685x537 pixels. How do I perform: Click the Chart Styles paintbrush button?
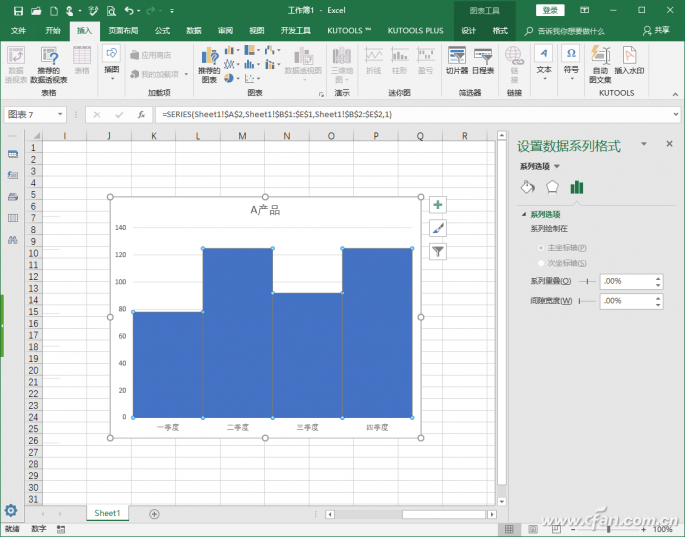pyautogui.click(x=437, y=228)
